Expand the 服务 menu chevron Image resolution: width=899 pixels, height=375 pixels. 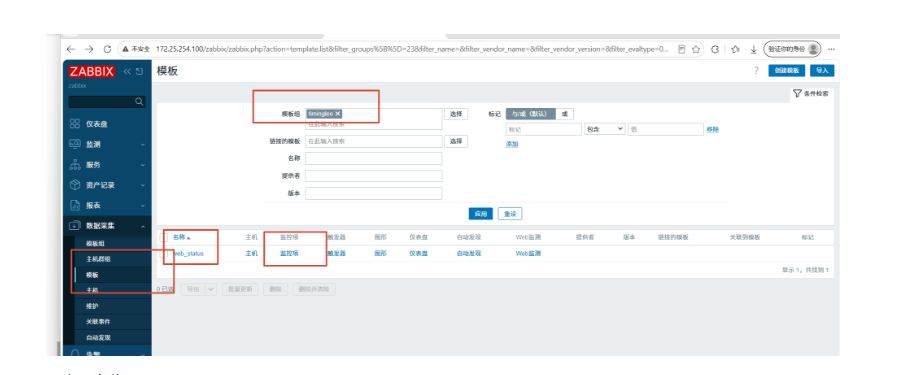point(143,165)
